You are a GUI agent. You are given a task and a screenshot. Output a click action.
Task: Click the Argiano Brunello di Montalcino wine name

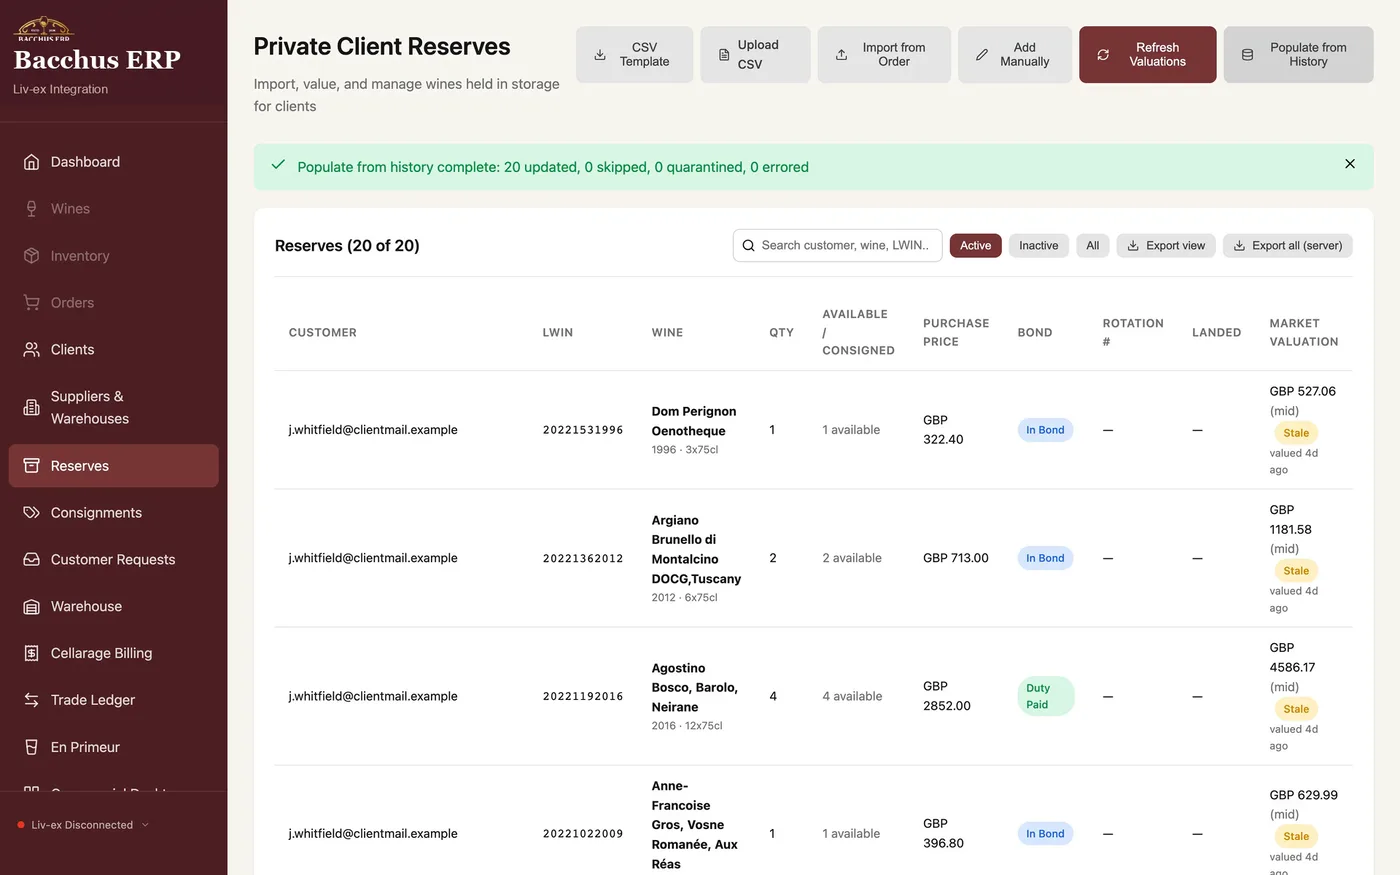[x=696, y=549]
